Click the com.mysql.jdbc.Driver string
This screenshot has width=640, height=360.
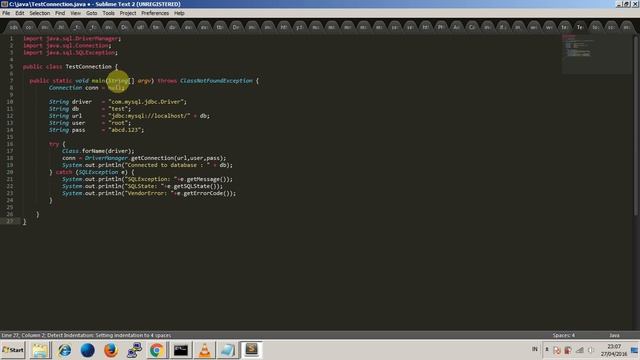(x=147, y=102)
